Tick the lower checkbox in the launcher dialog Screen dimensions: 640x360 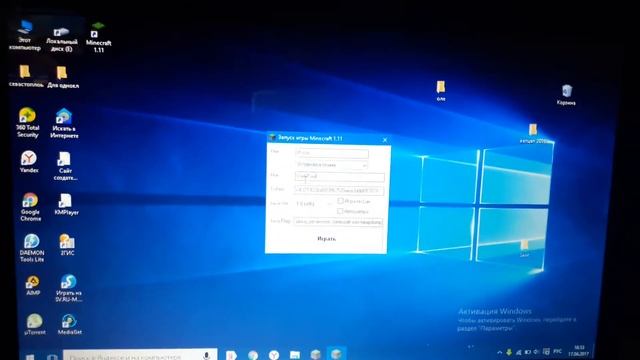340,211
